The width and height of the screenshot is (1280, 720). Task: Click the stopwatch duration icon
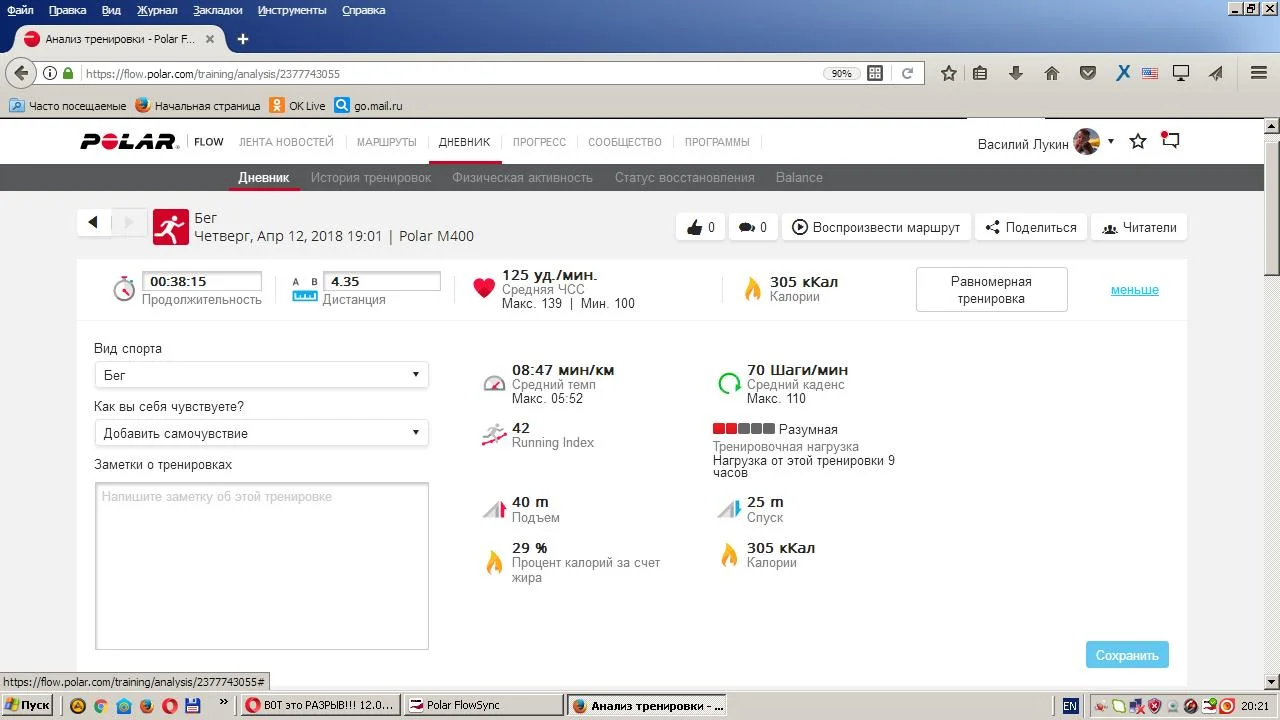tap(124, 289)
